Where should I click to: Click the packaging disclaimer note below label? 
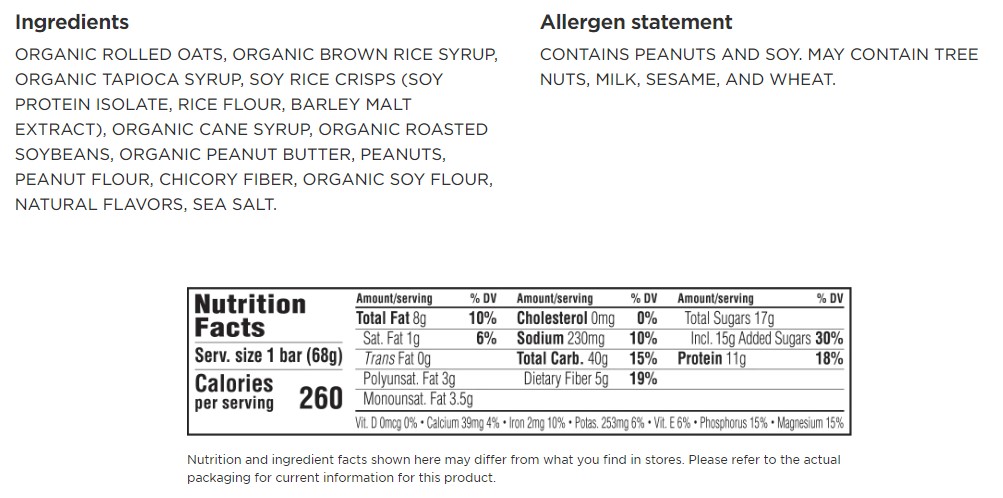click(513, 468)
